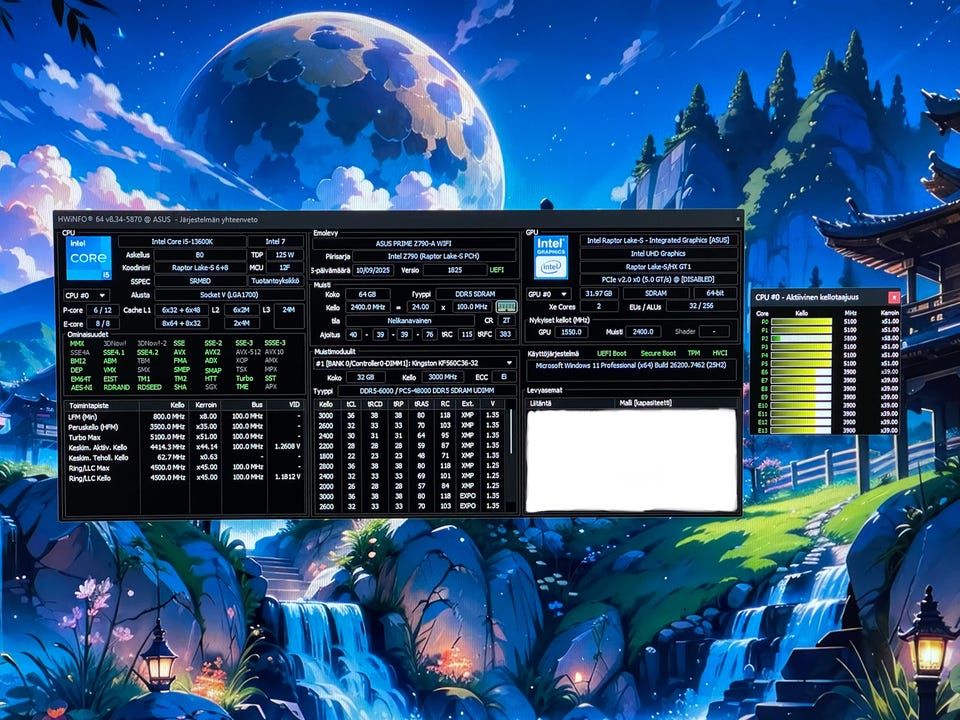This screenshot has width=960, height=720.
Task: Click the Peruskello (HFM) row
Action: tap(184, 427)
